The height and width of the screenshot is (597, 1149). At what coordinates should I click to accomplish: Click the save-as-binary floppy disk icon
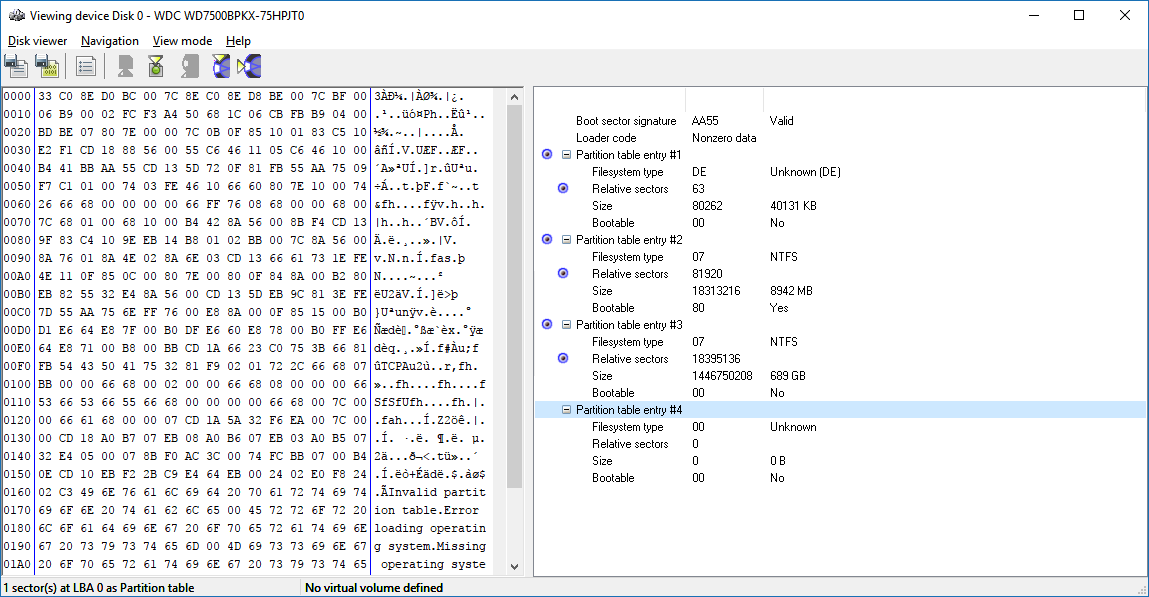click(46, 66)
